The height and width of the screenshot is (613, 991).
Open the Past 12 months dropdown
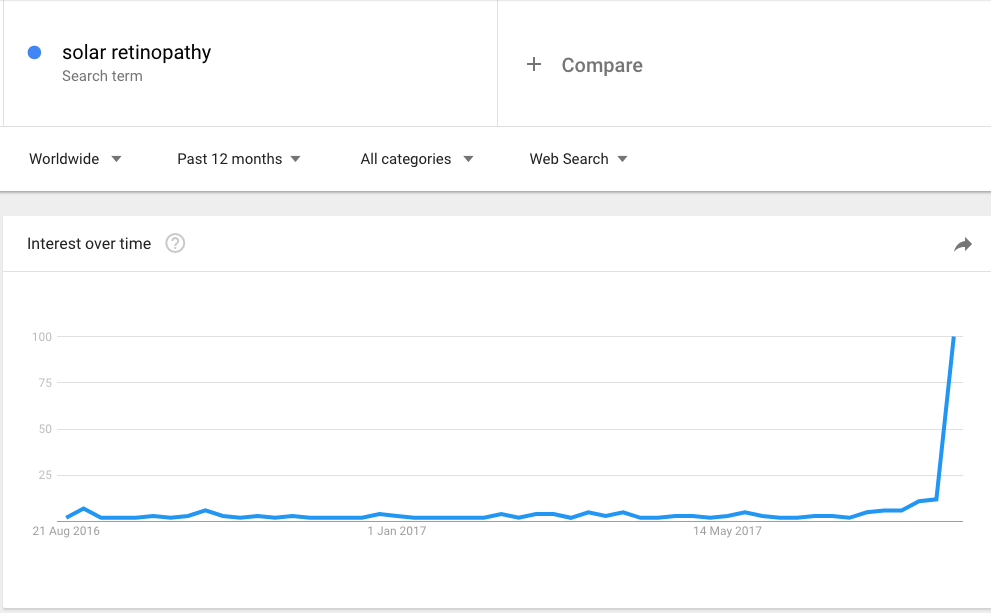click(239, 159)
